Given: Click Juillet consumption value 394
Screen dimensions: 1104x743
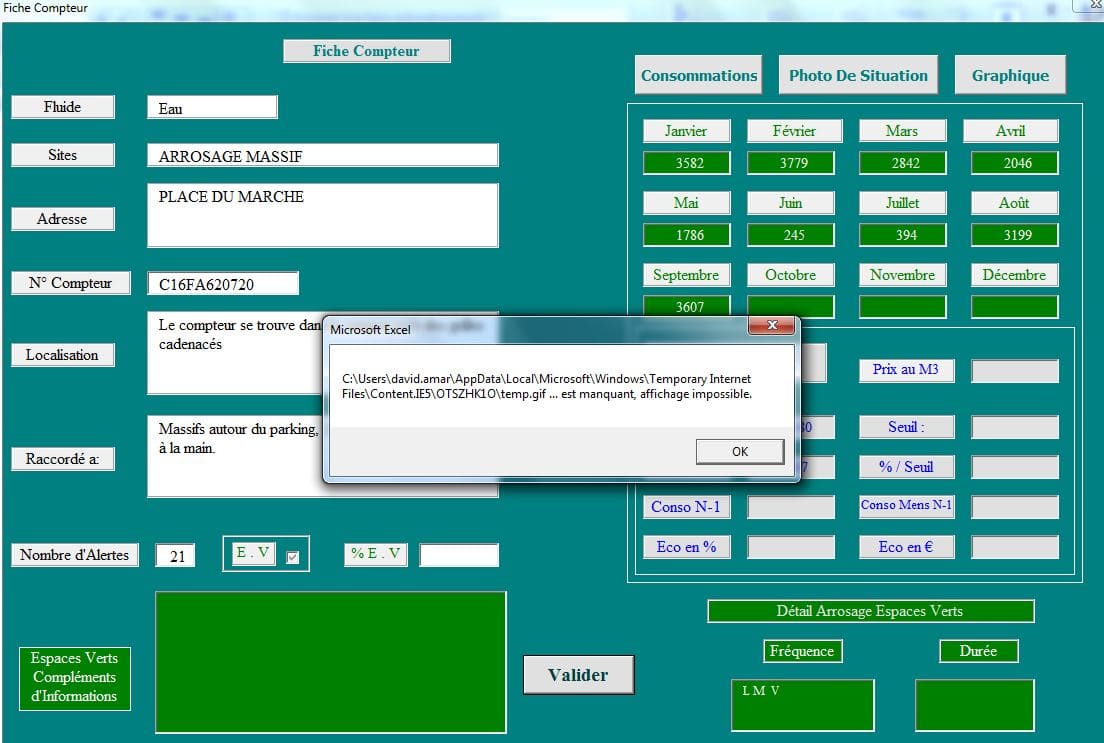Looking at the screenshot, I should (903, 235).
